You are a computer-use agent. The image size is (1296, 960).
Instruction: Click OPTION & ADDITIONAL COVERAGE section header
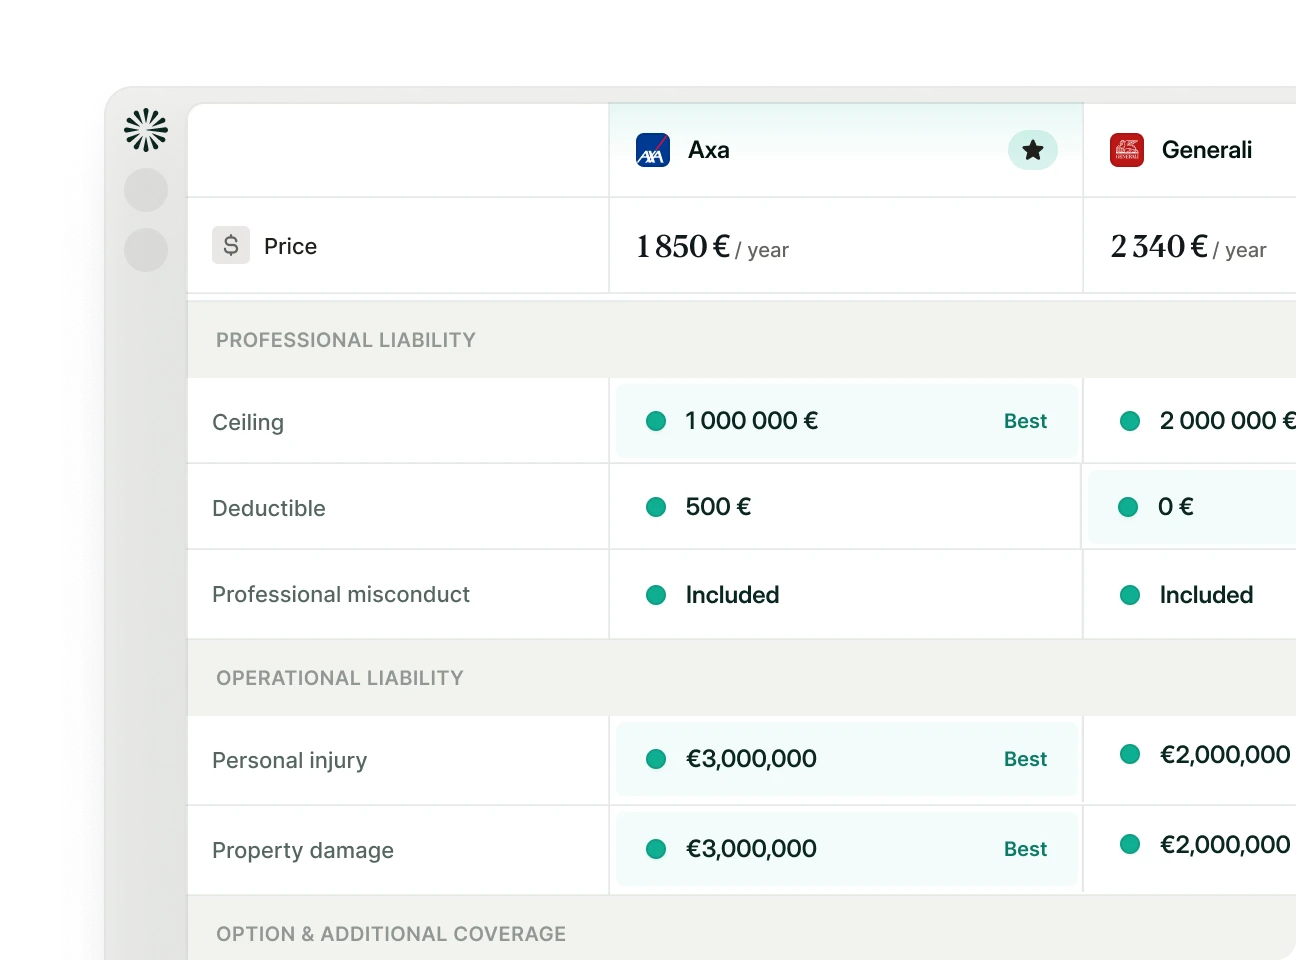[x=391, y=934]
